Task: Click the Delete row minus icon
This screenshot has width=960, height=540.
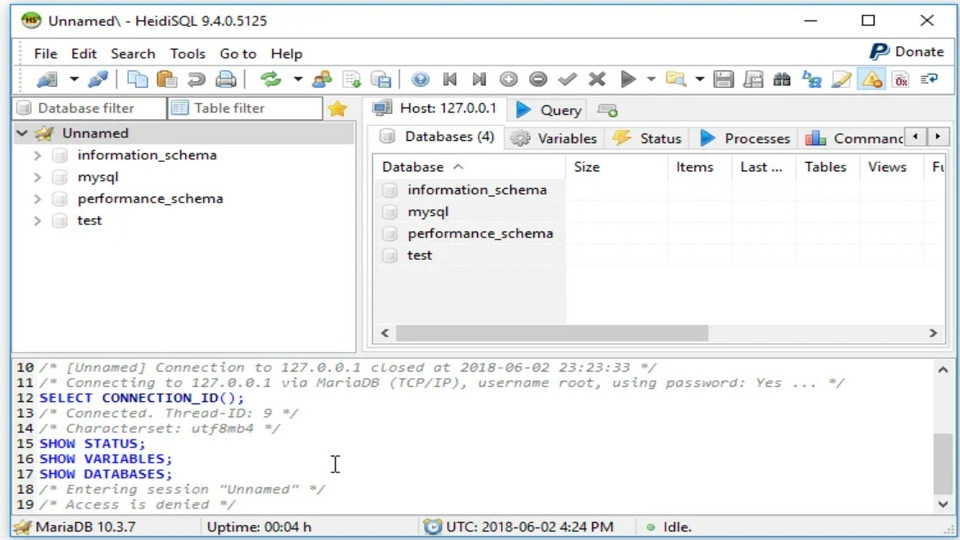Action: pyautogui.click(x=538, y=80)
